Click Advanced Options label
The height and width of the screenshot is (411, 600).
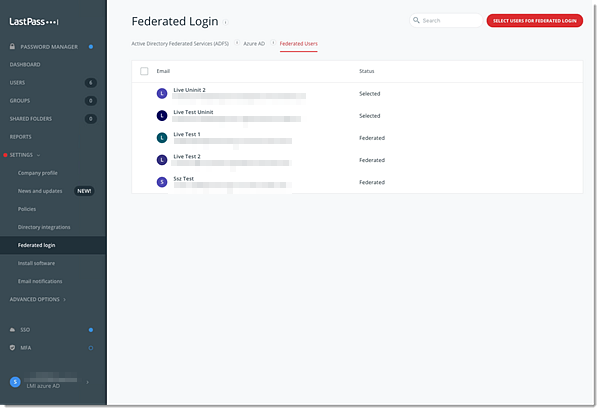(x=34, y=299)
